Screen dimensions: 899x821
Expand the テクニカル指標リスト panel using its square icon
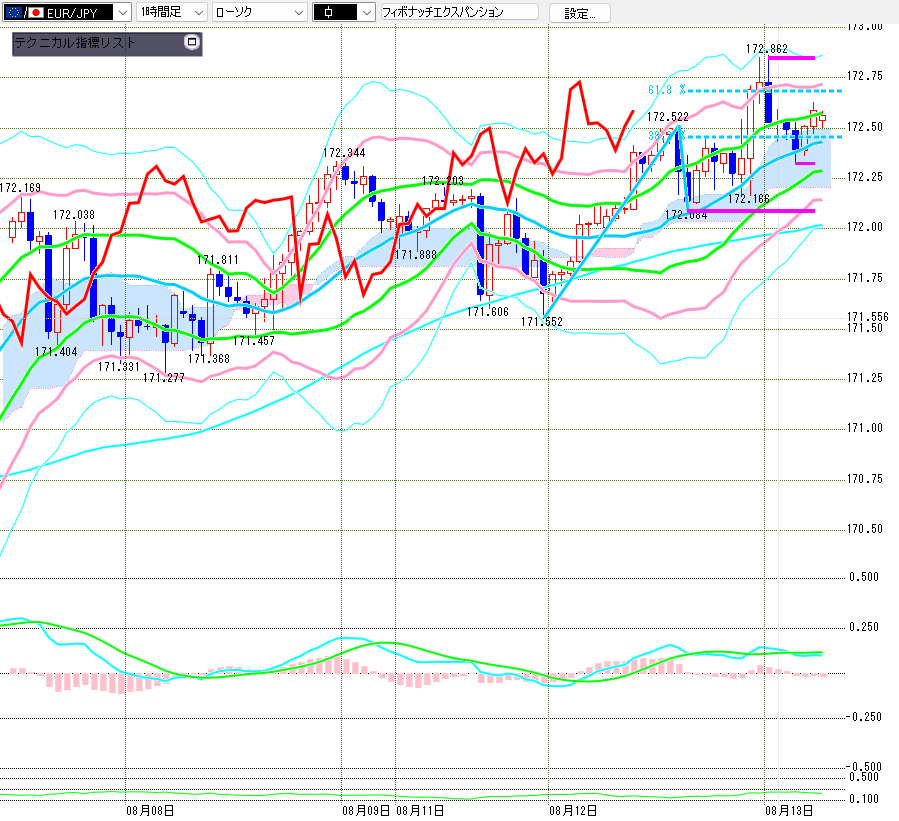[x=192, y=42]
